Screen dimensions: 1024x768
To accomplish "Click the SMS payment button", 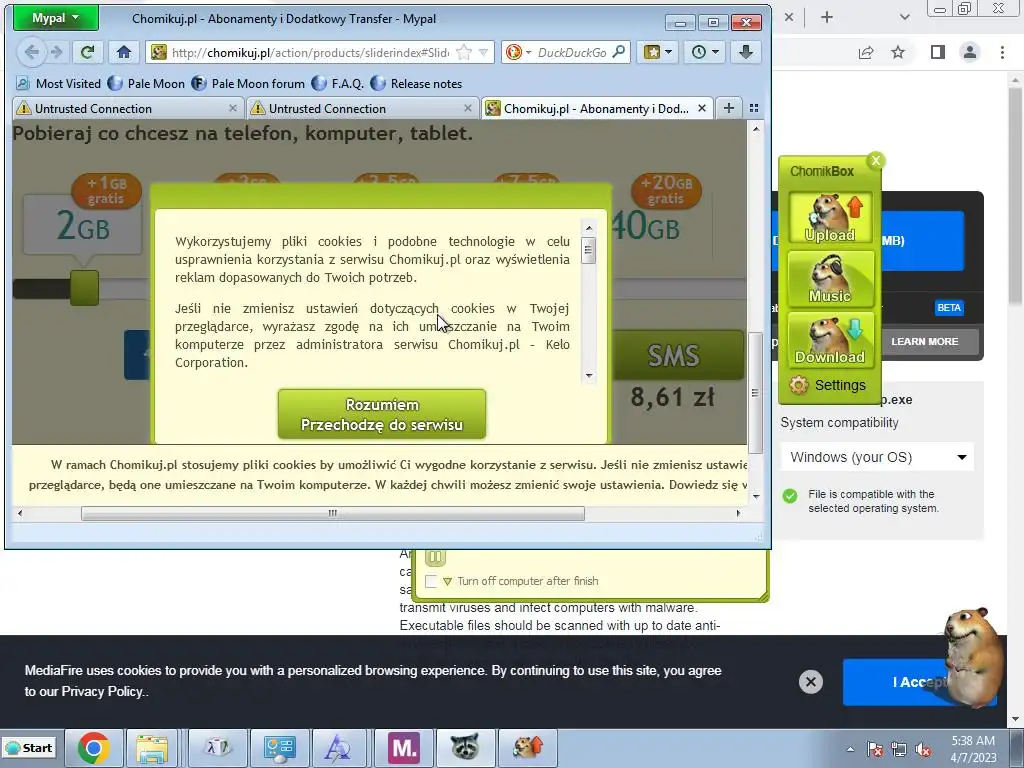I will (x=673, y=355).
